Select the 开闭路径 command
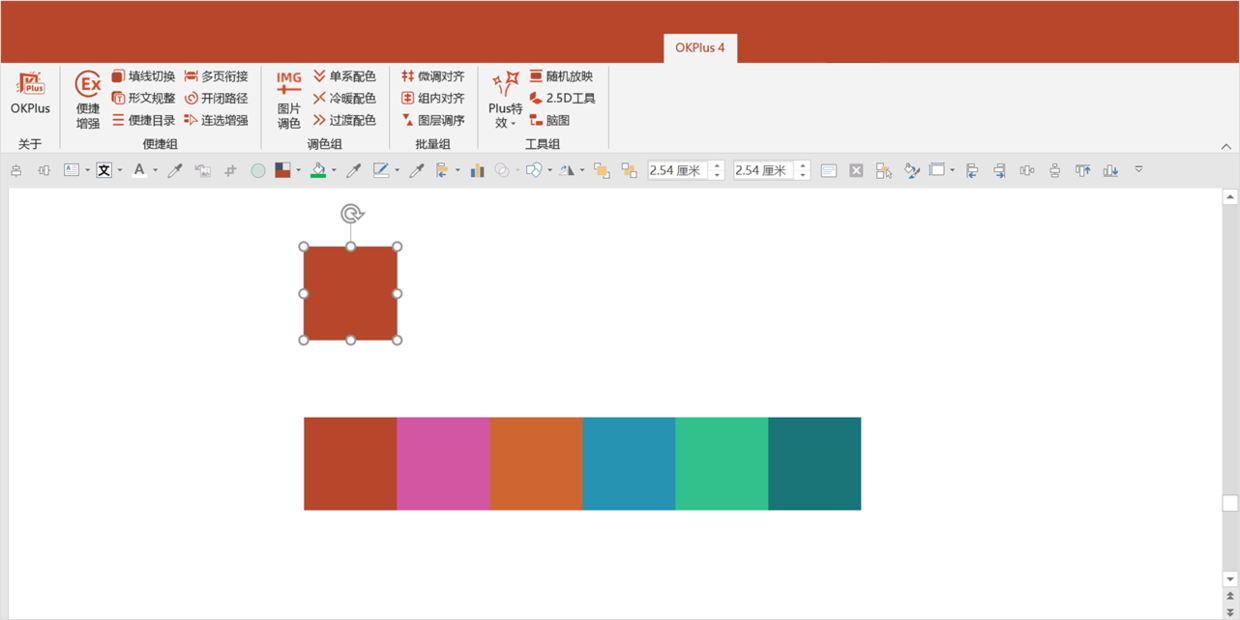Screen dimensions: 1240x620 coord(216,98)
